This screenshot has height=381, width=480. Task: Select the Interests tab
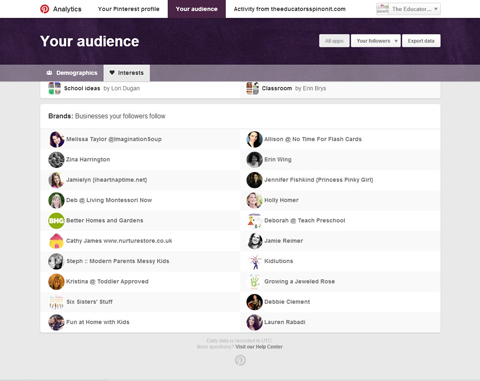[127, 73]
